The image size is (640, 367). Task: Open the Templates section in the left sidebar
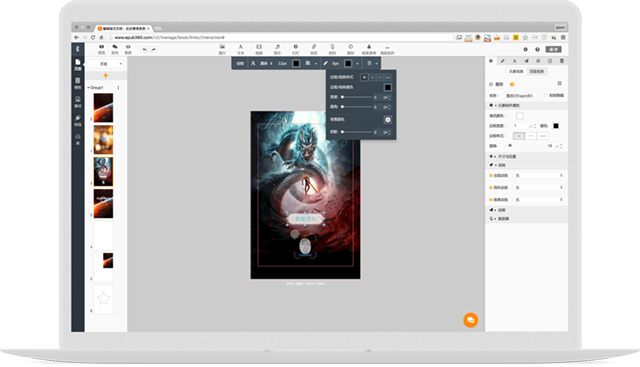78,83
